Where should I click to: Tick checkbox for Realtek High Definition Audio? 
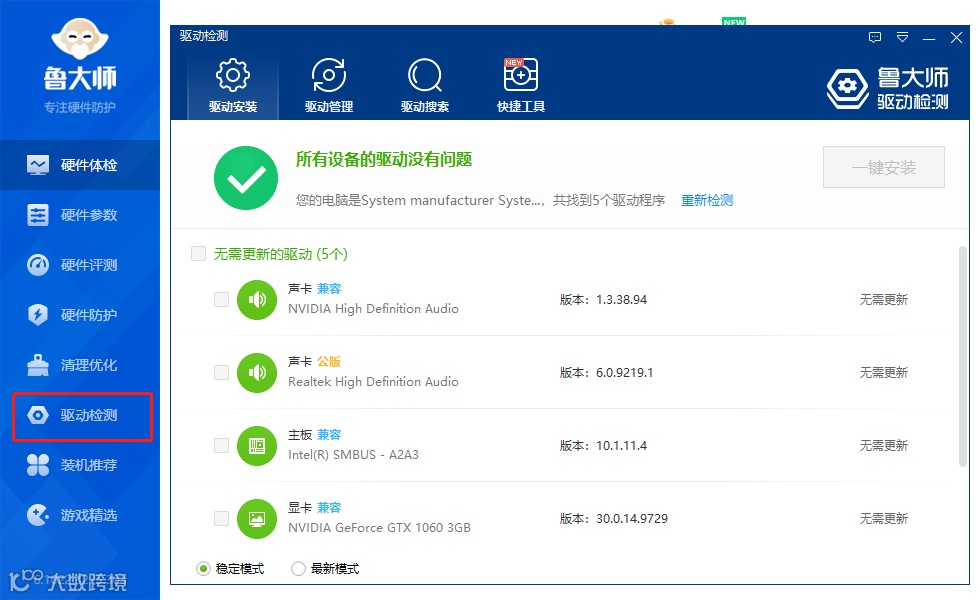click(x=221, y=372)
